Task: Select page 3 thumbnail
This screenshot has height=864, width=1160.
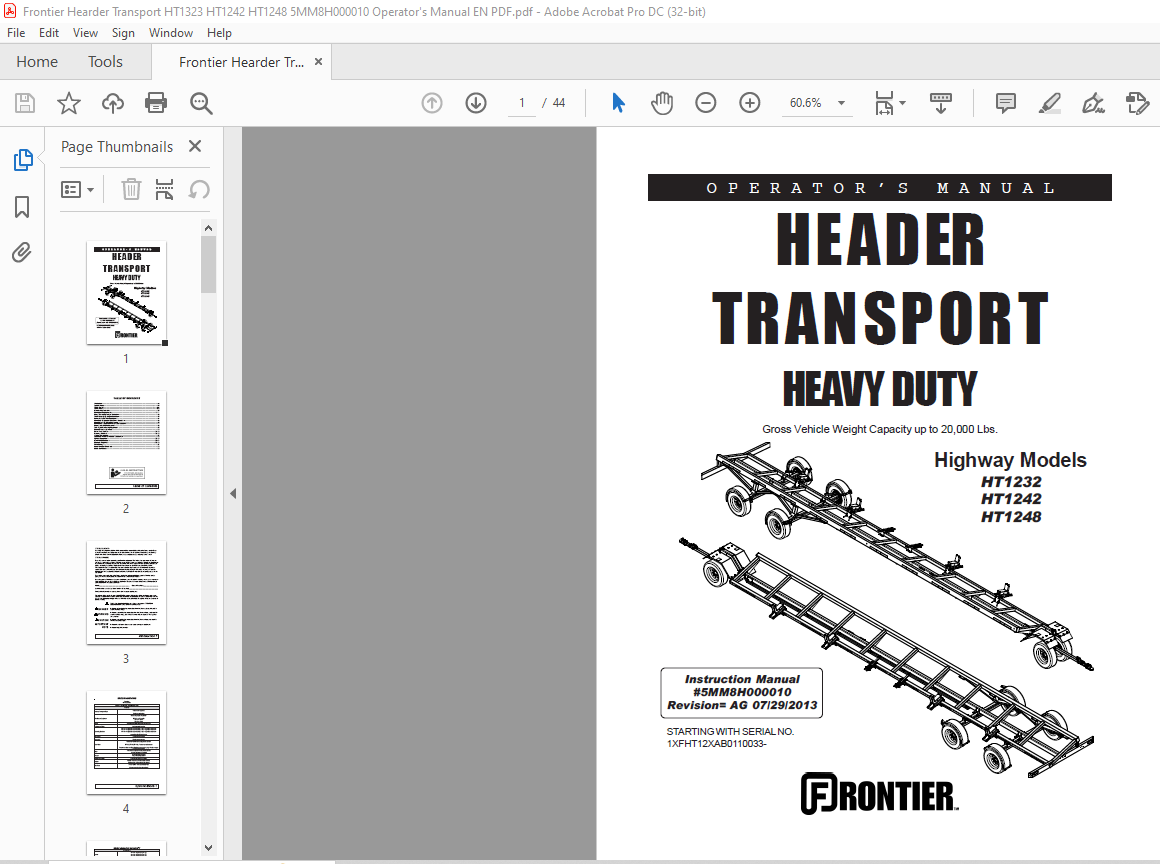Action: click(127, 593)
